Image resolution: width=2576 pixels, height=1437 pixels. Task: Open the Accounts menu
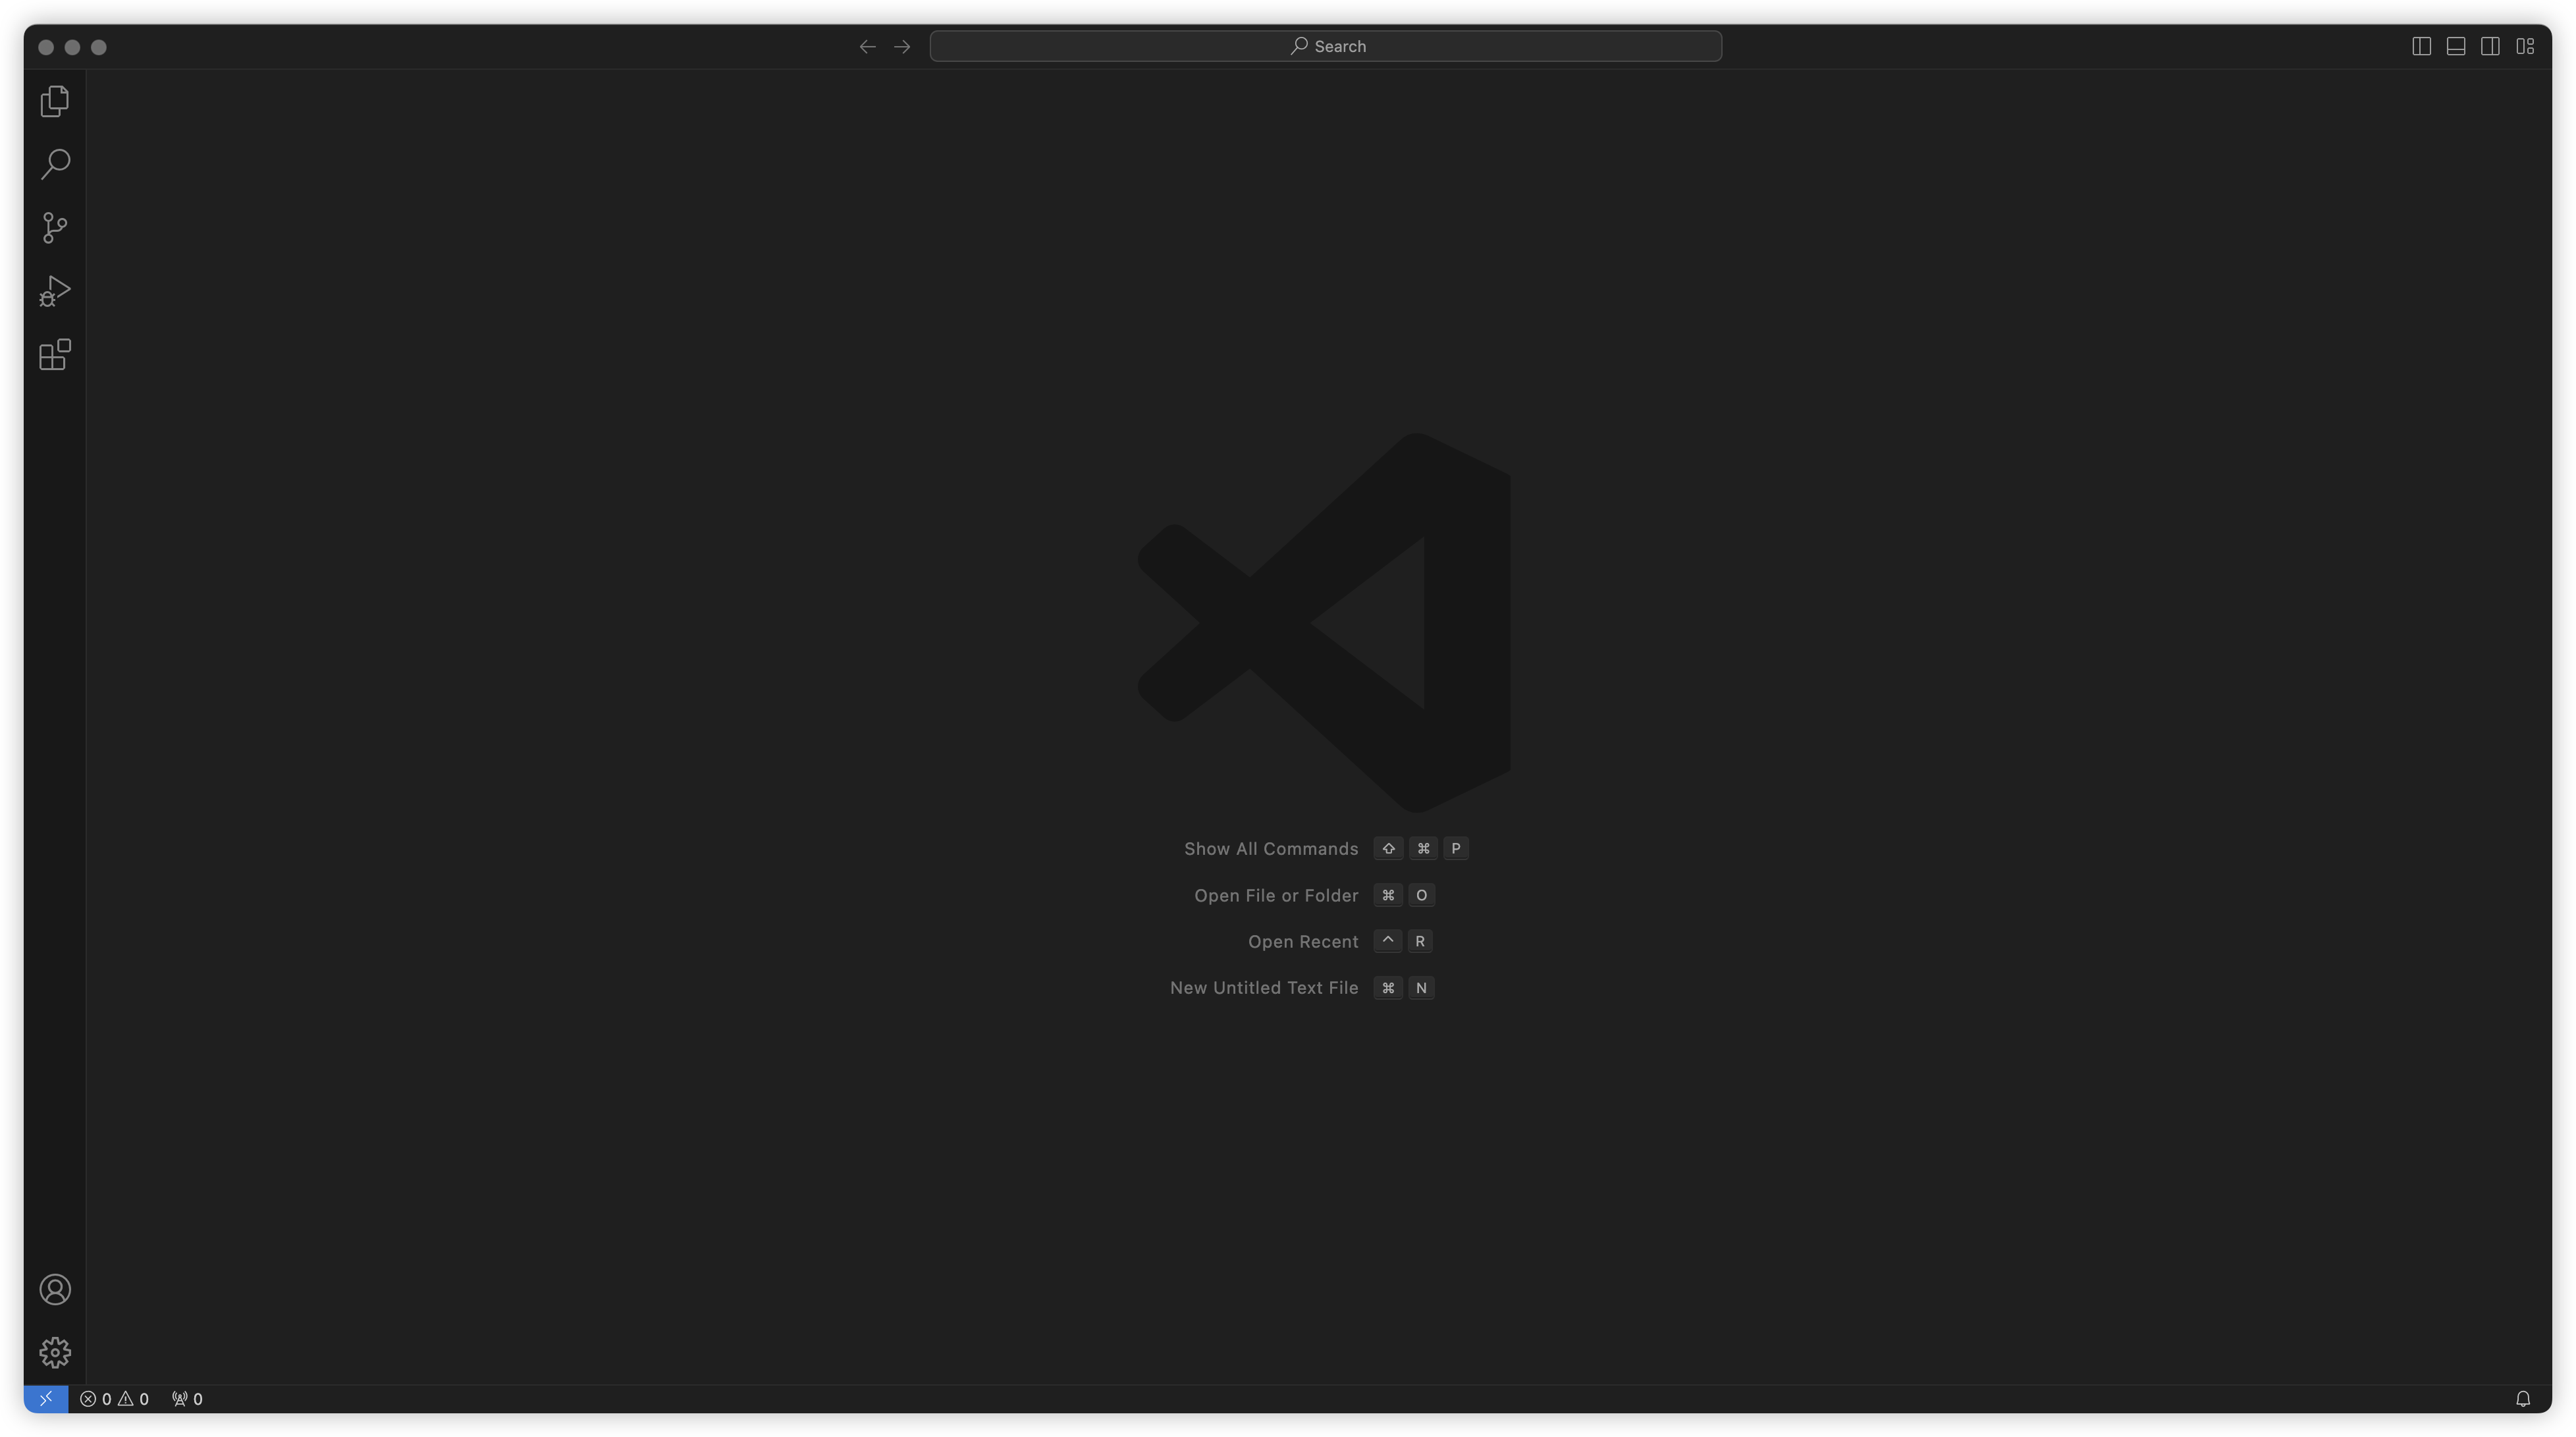pyautogui.click(x=55, y=1289)
